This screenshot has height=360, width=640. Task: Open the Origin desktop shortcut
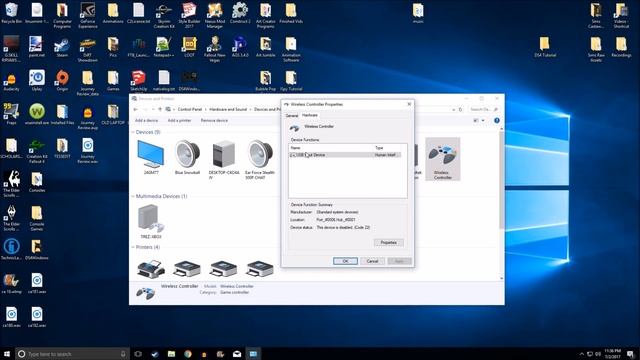(62, 81)
